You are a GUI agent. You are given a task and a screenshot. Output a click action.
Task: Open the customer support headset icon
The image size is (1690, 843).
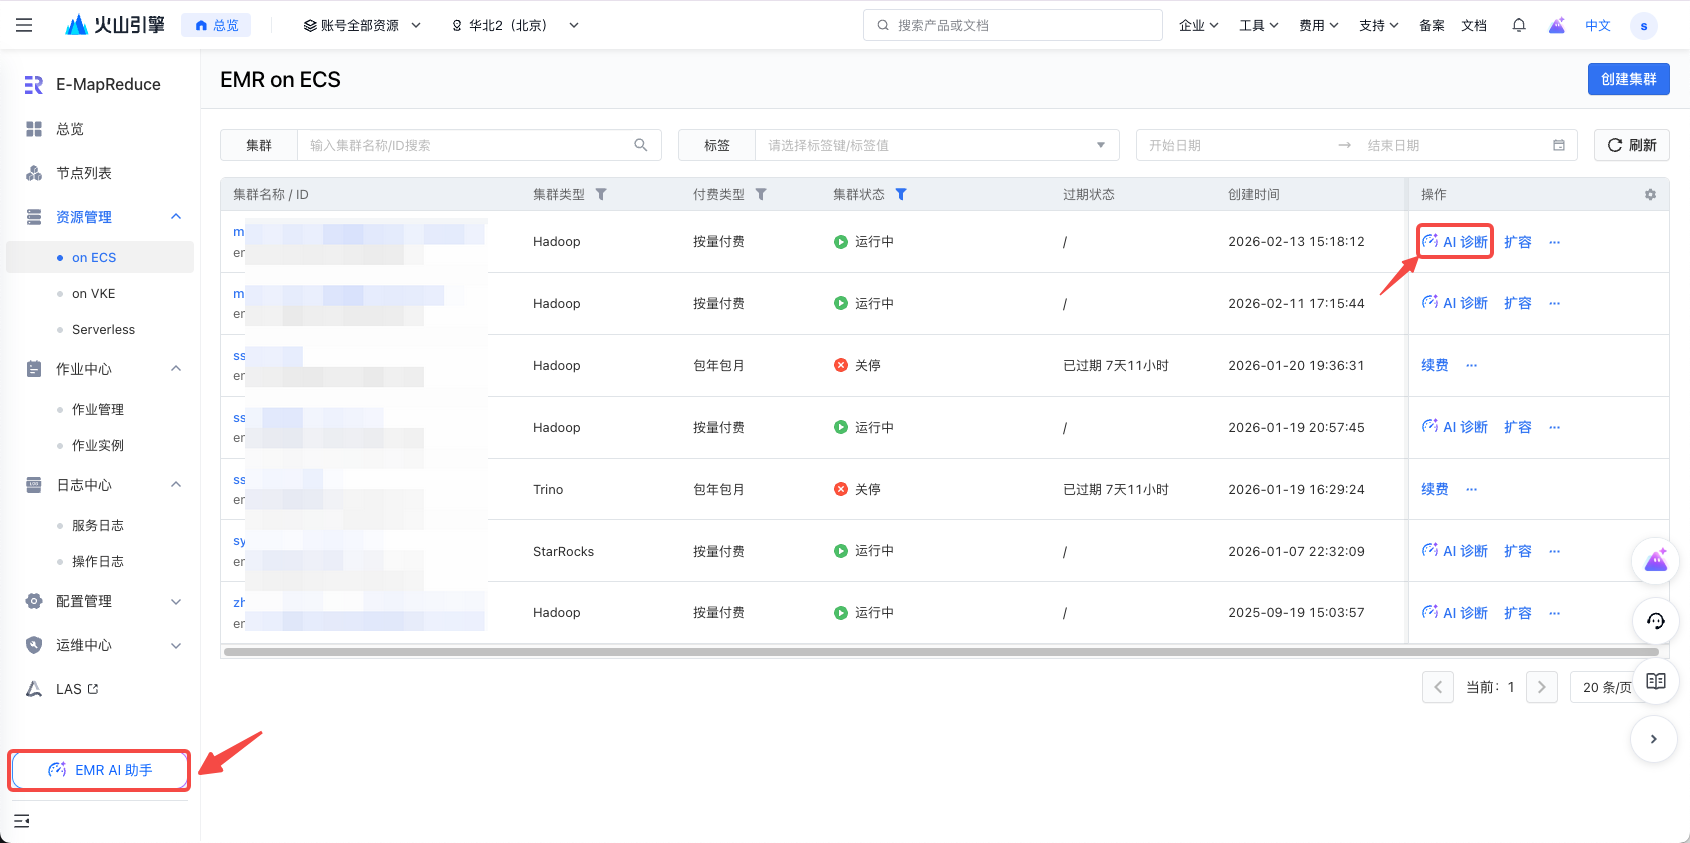point(1655,621)
